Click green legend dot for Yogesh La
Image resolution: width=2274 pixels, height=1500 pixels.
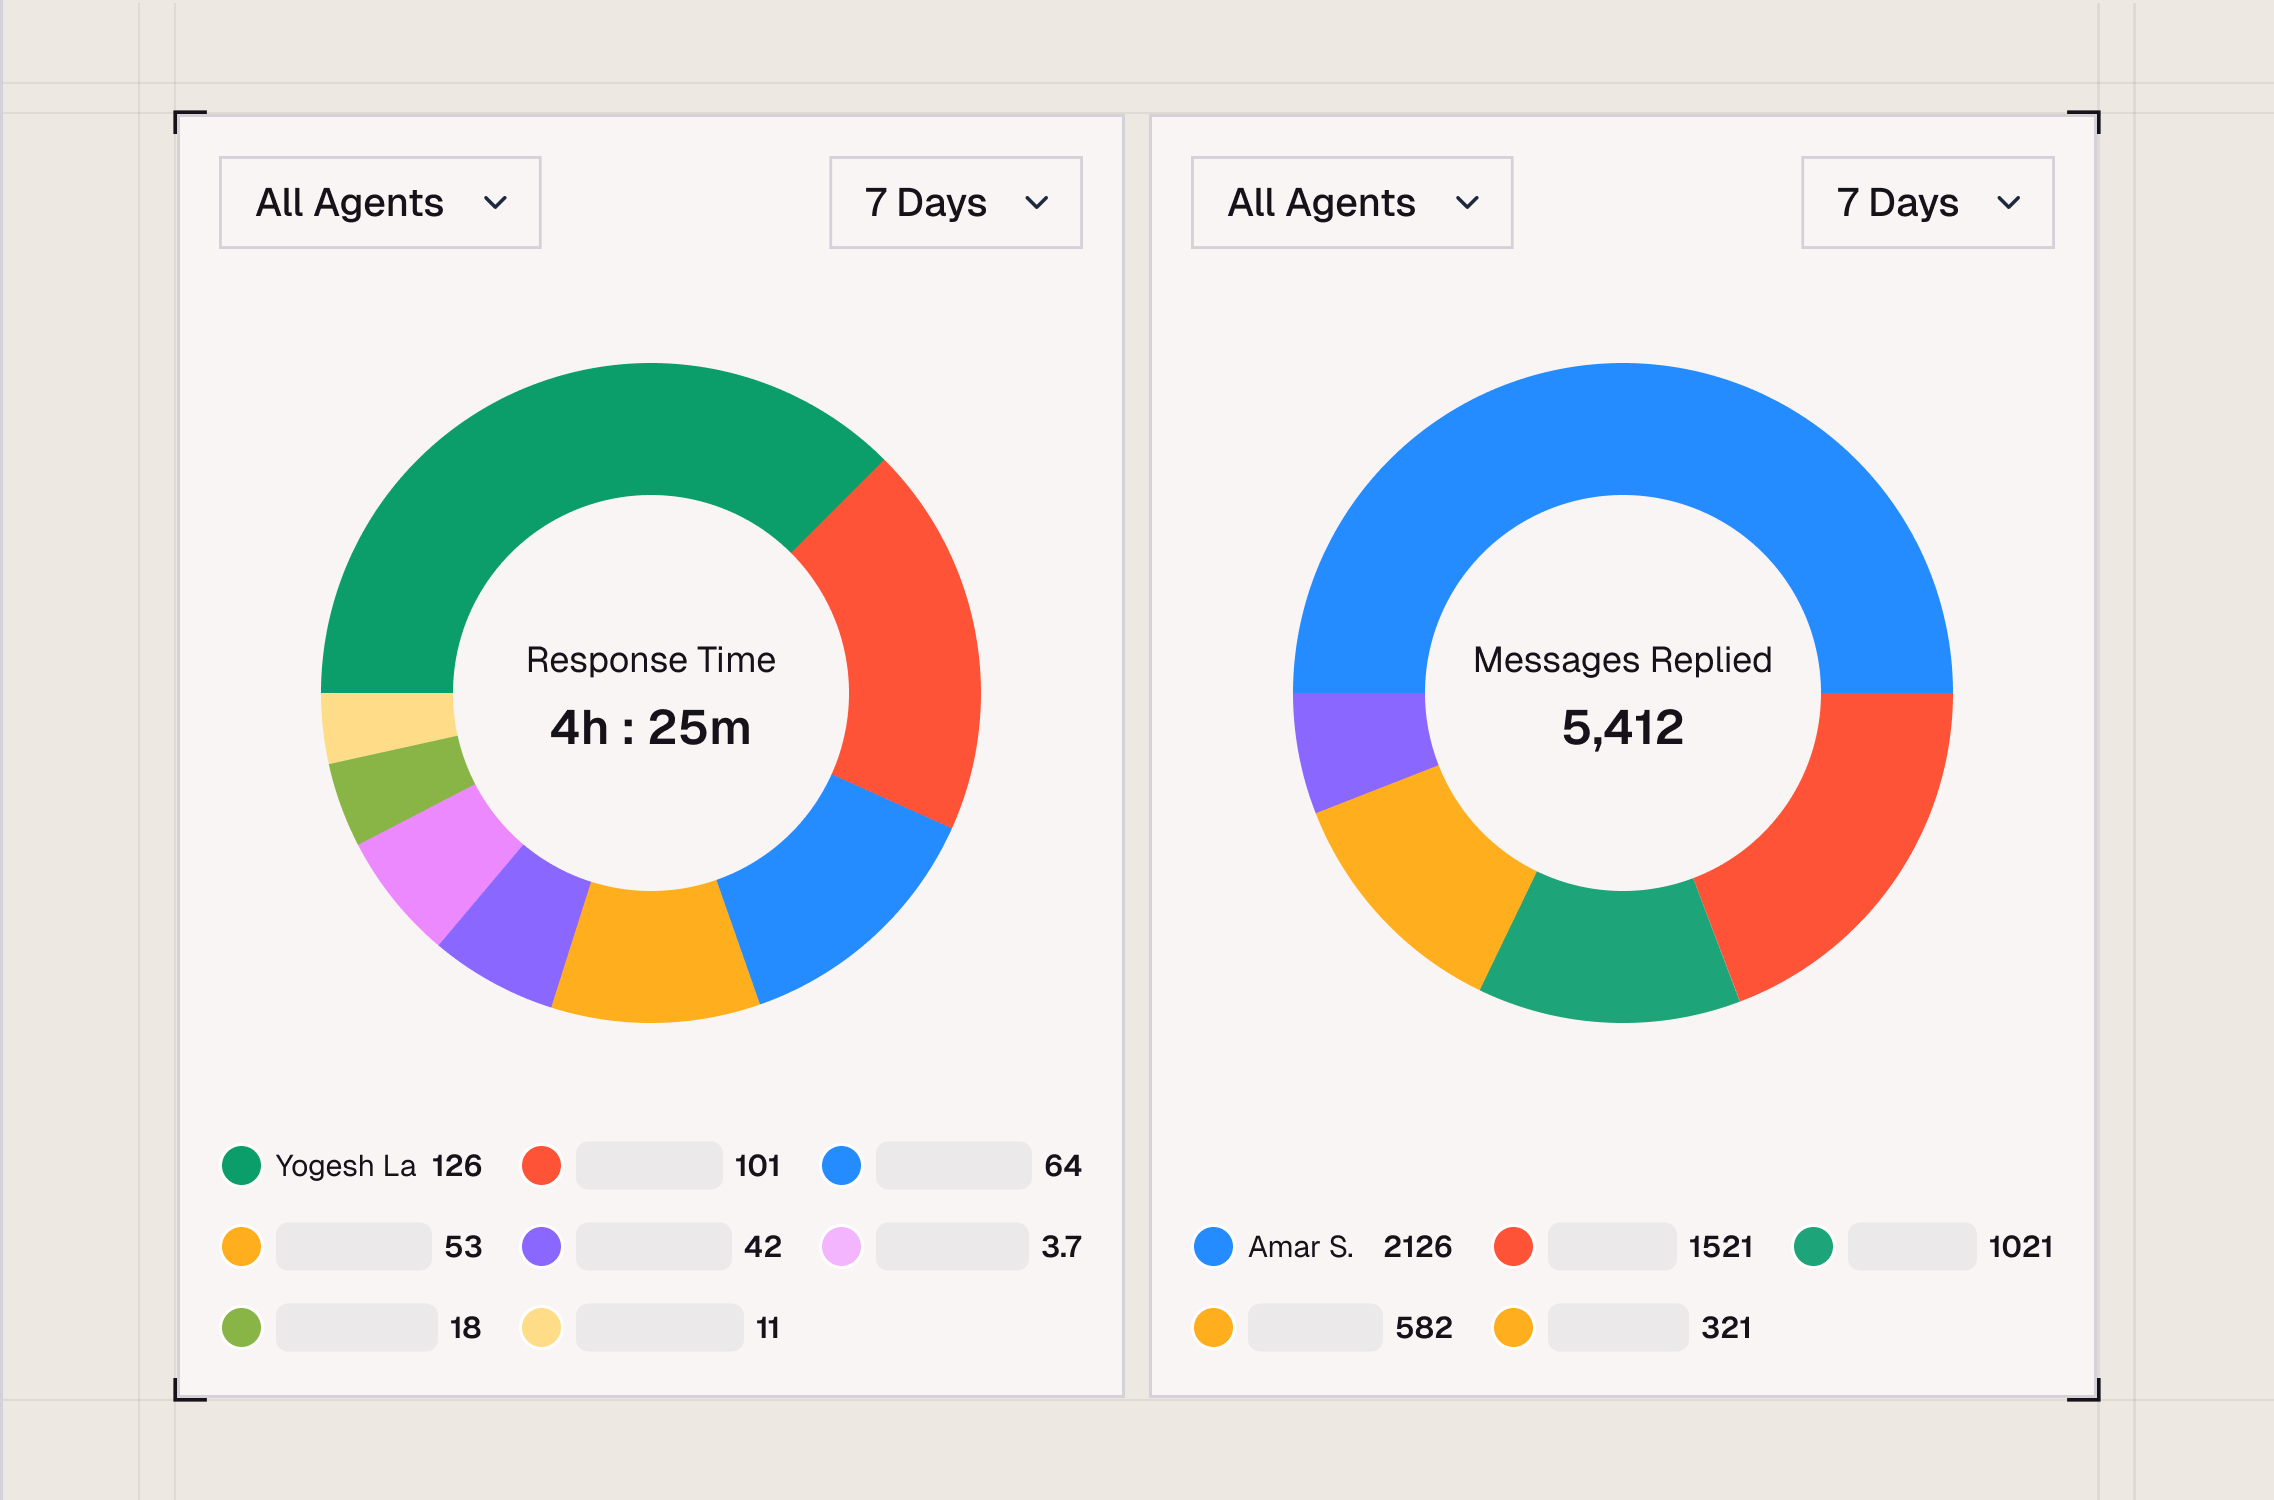241,1165
